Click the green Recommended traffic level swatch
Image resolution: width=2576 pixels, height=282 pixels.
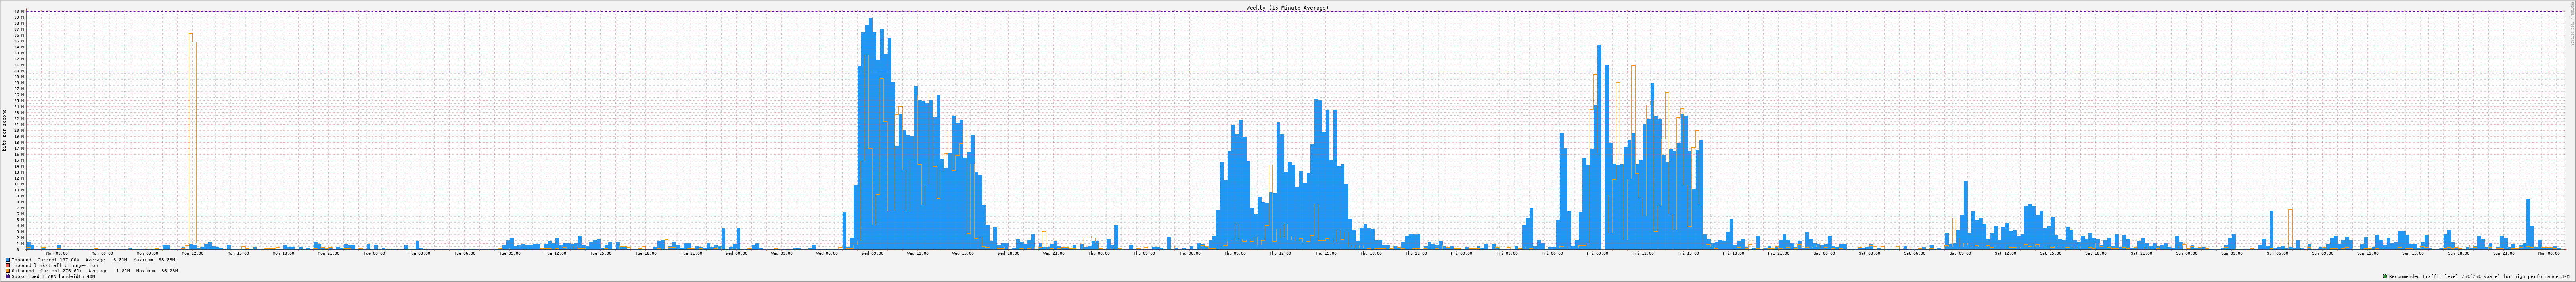[2385, 276]
